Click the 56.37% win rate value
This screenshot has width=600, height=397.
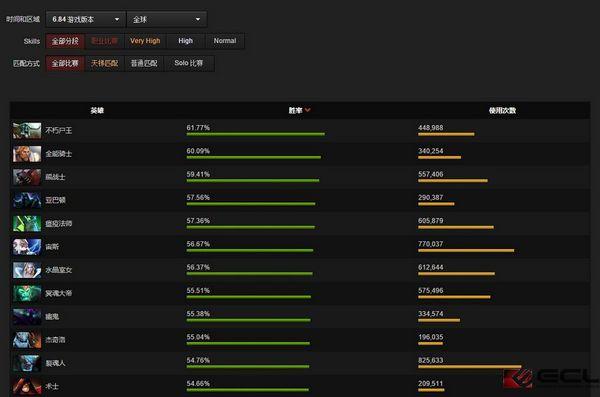click(198, 267)
